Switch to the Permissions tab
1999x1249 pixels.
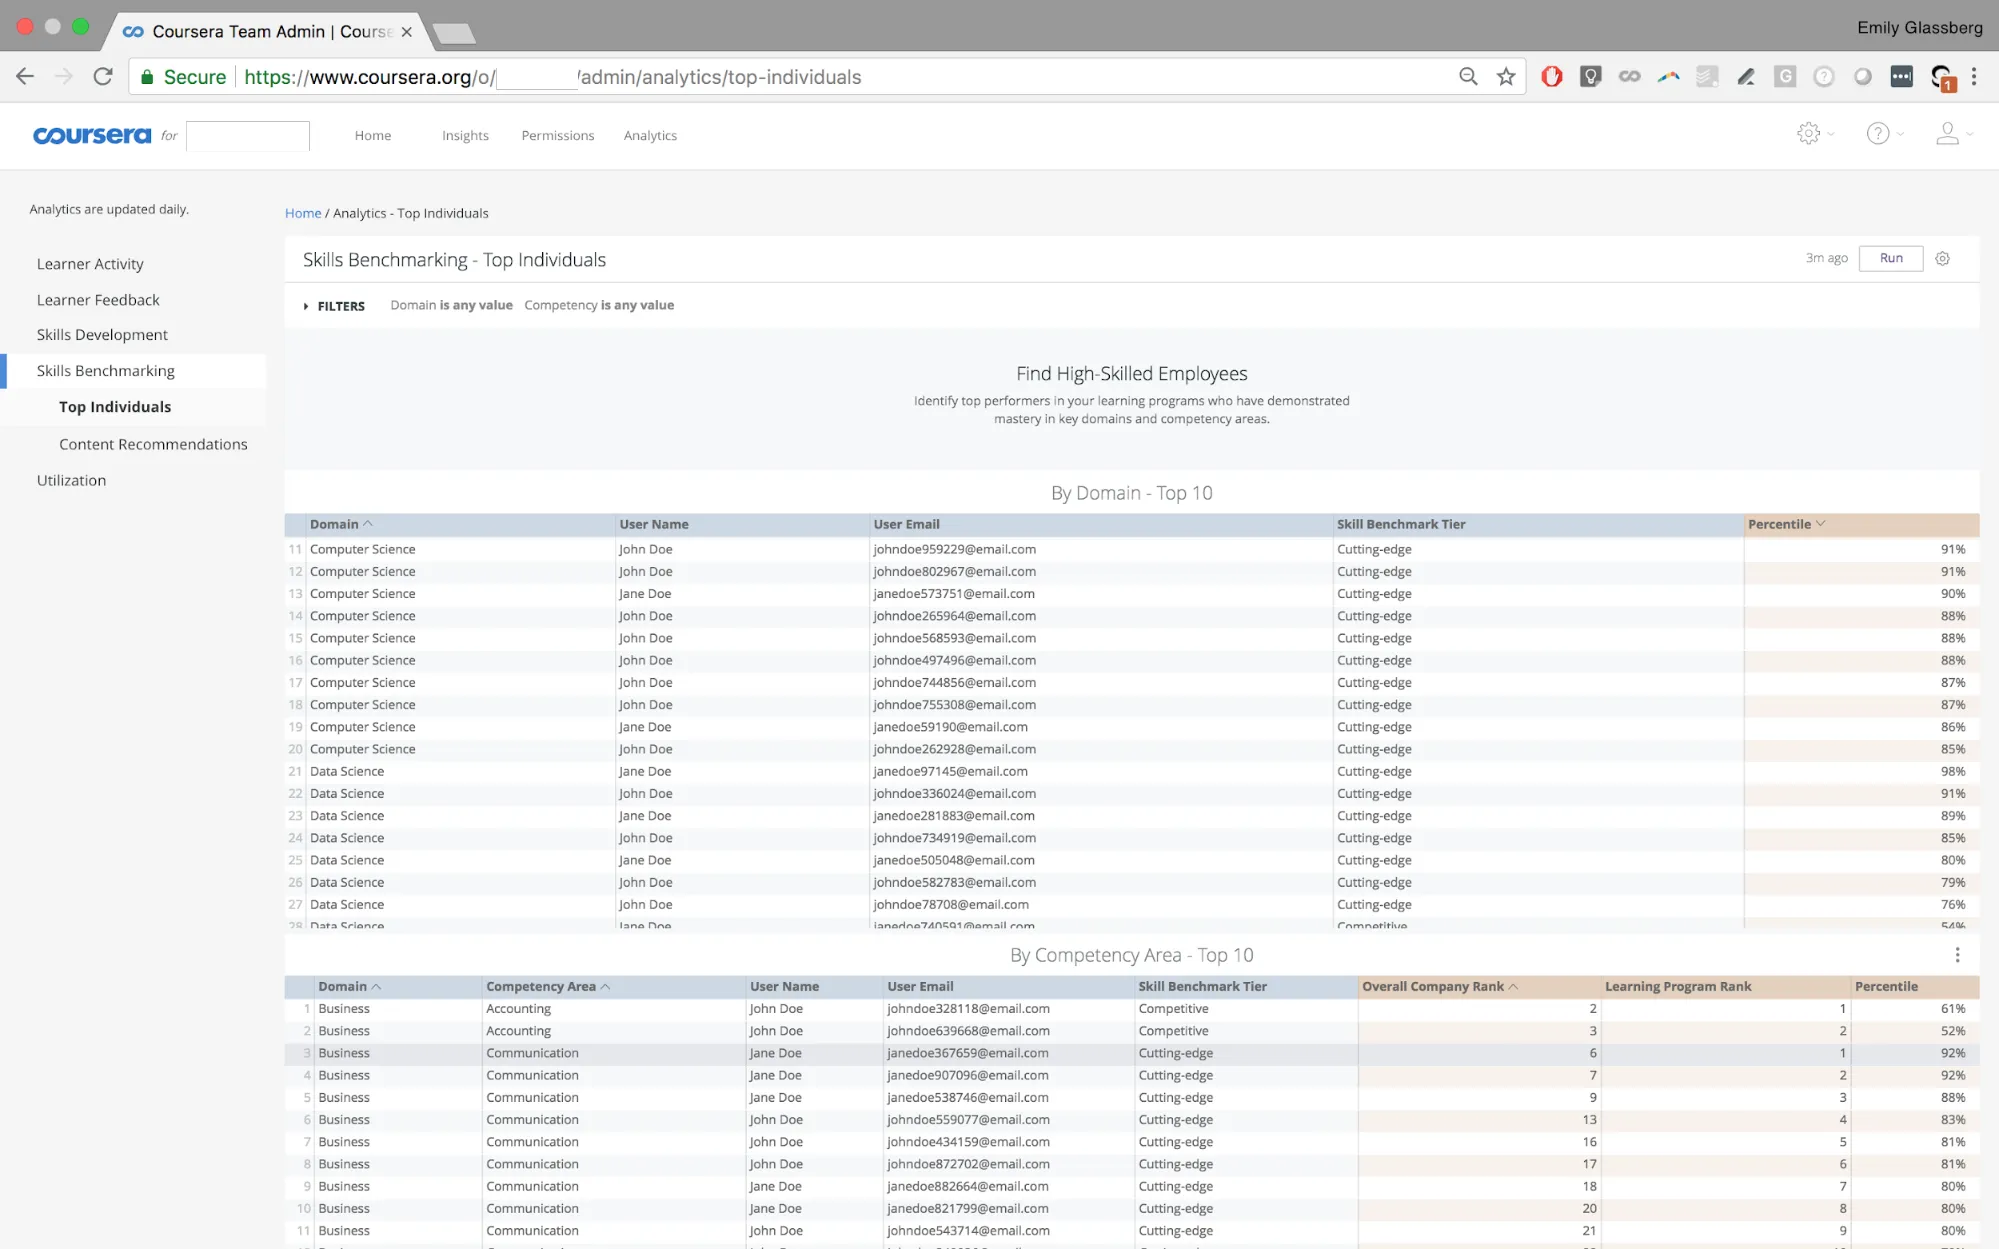(x=557, y=135)
